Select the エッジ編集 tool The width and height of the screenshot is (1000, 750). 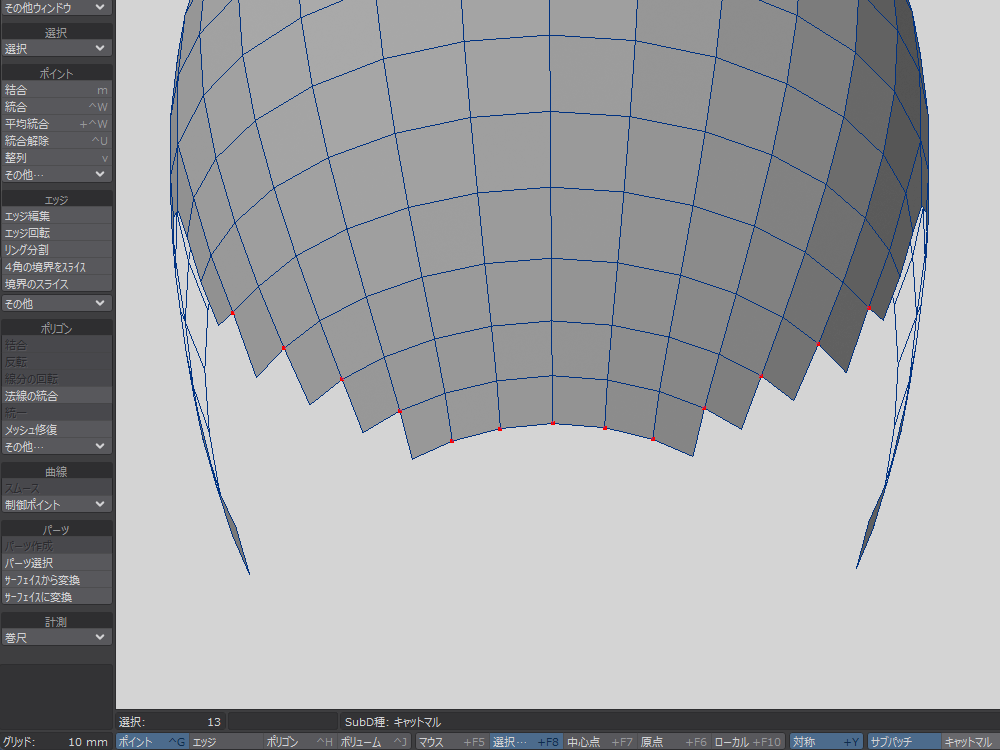(56, 216)
